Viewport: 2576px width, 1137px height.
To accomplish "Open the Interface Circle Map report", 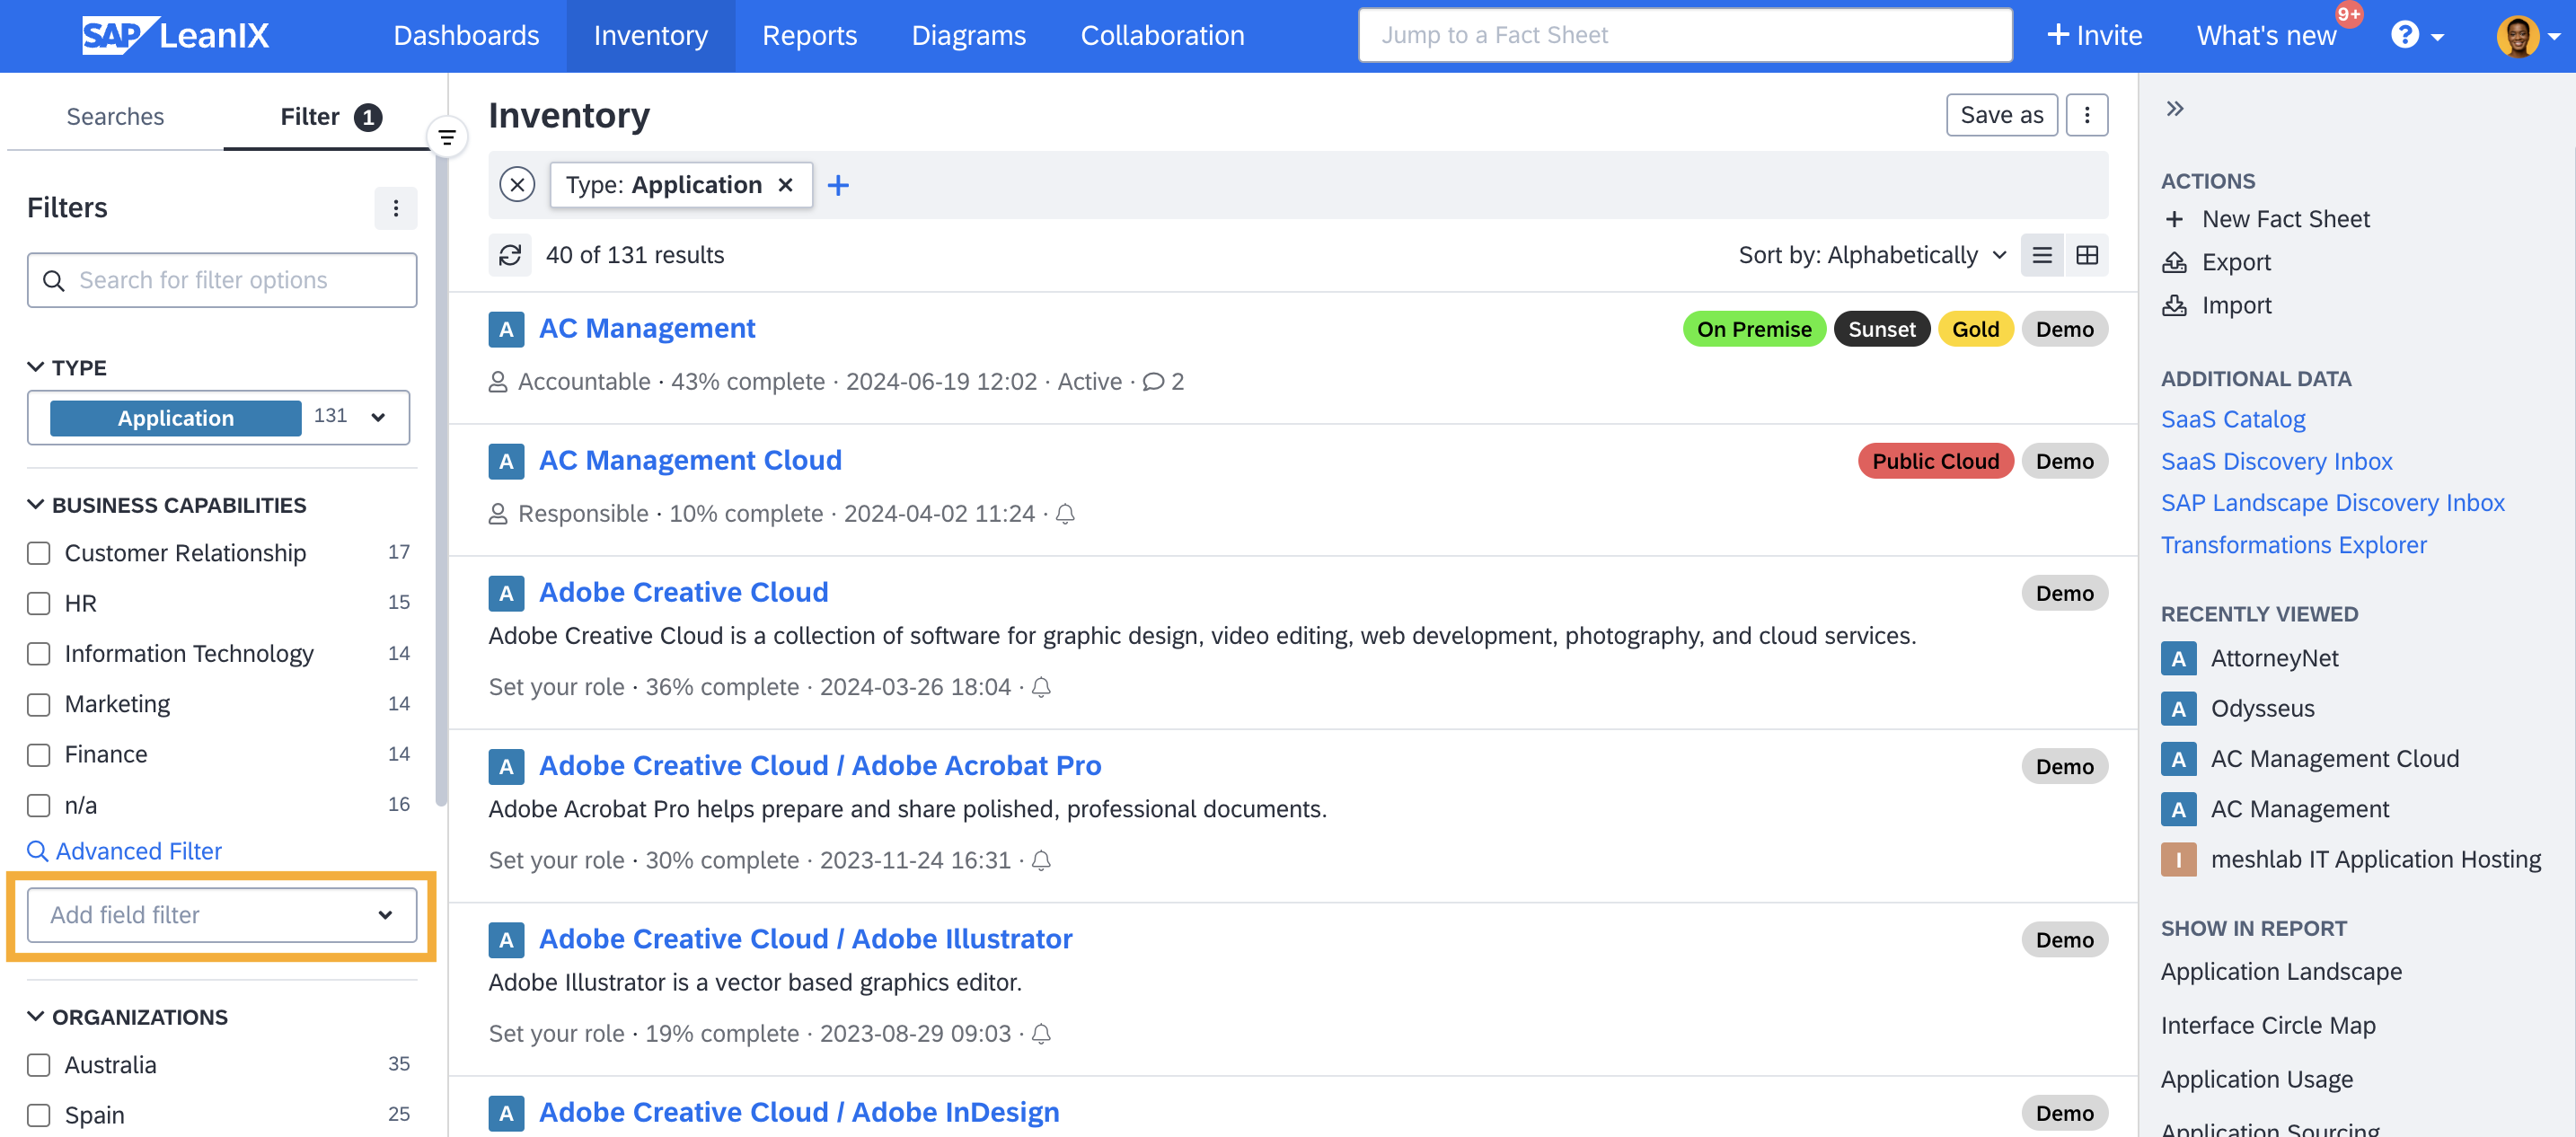I will click(x=2267, y=1025).
